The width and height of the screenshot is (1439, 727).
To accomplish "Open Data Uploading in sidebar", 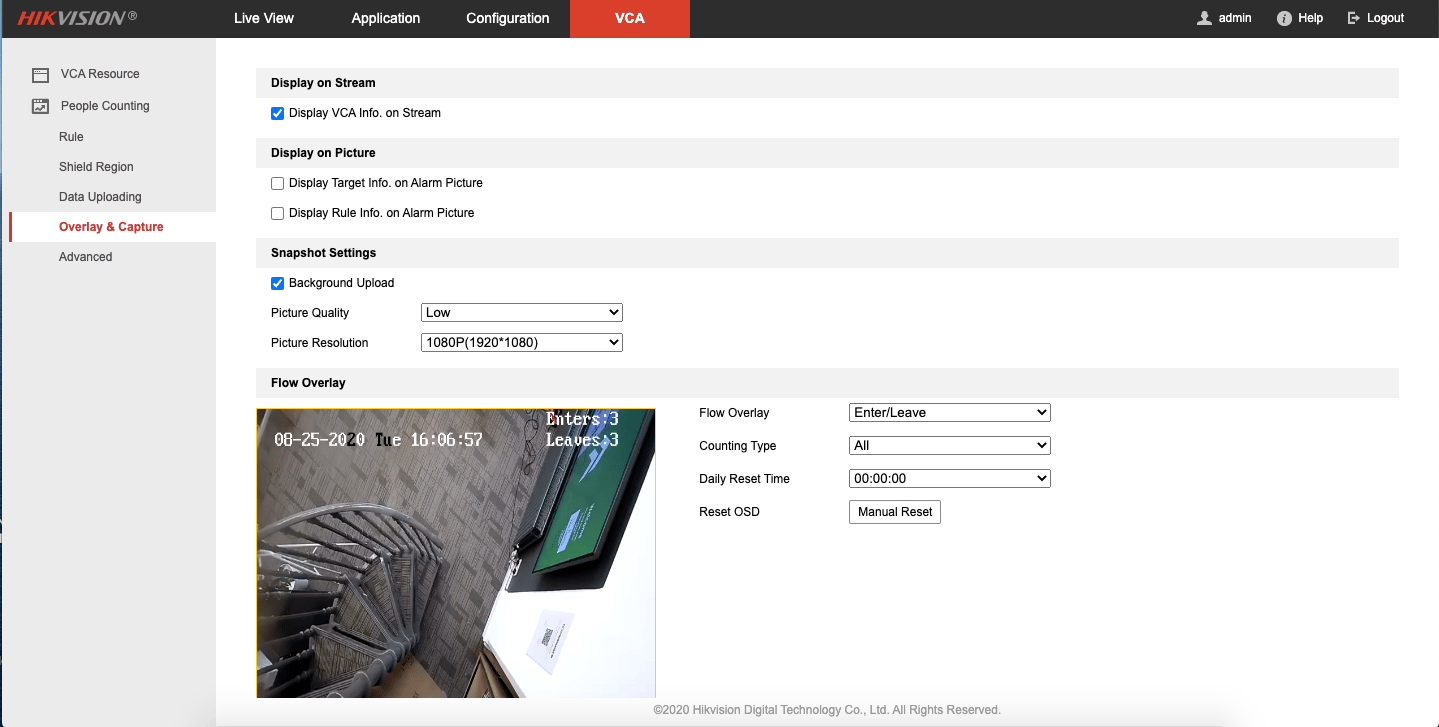I will tap(100, 197).
